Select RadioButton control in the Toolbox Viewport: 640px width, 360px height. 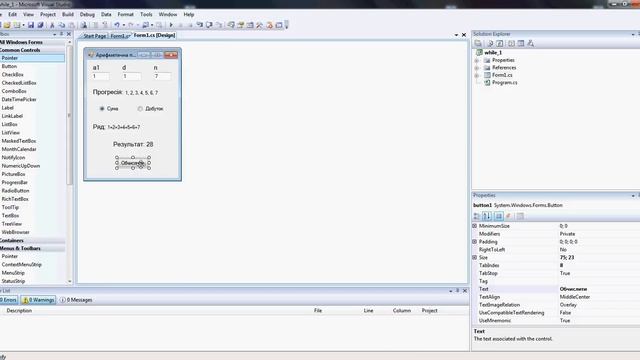coord(16,191)
